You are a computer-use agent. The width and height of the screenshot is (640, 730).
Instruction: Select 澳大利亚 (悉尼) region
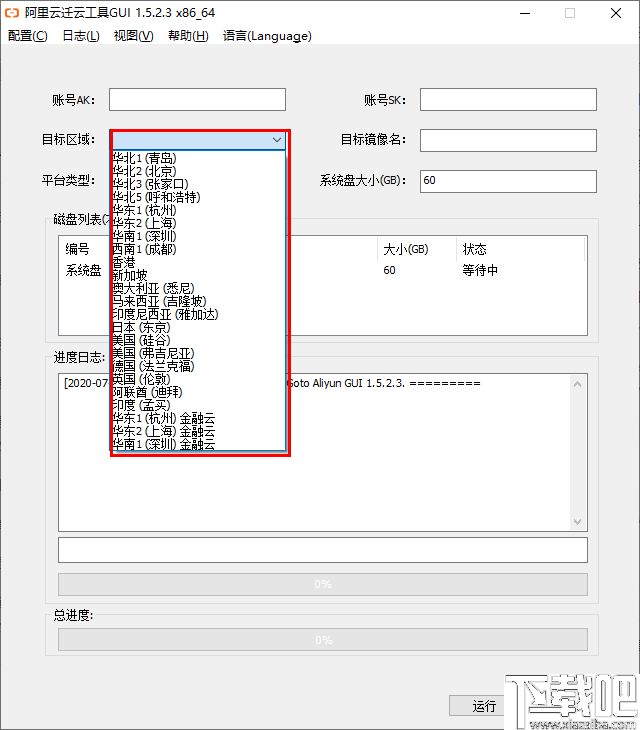click(198, 289)
